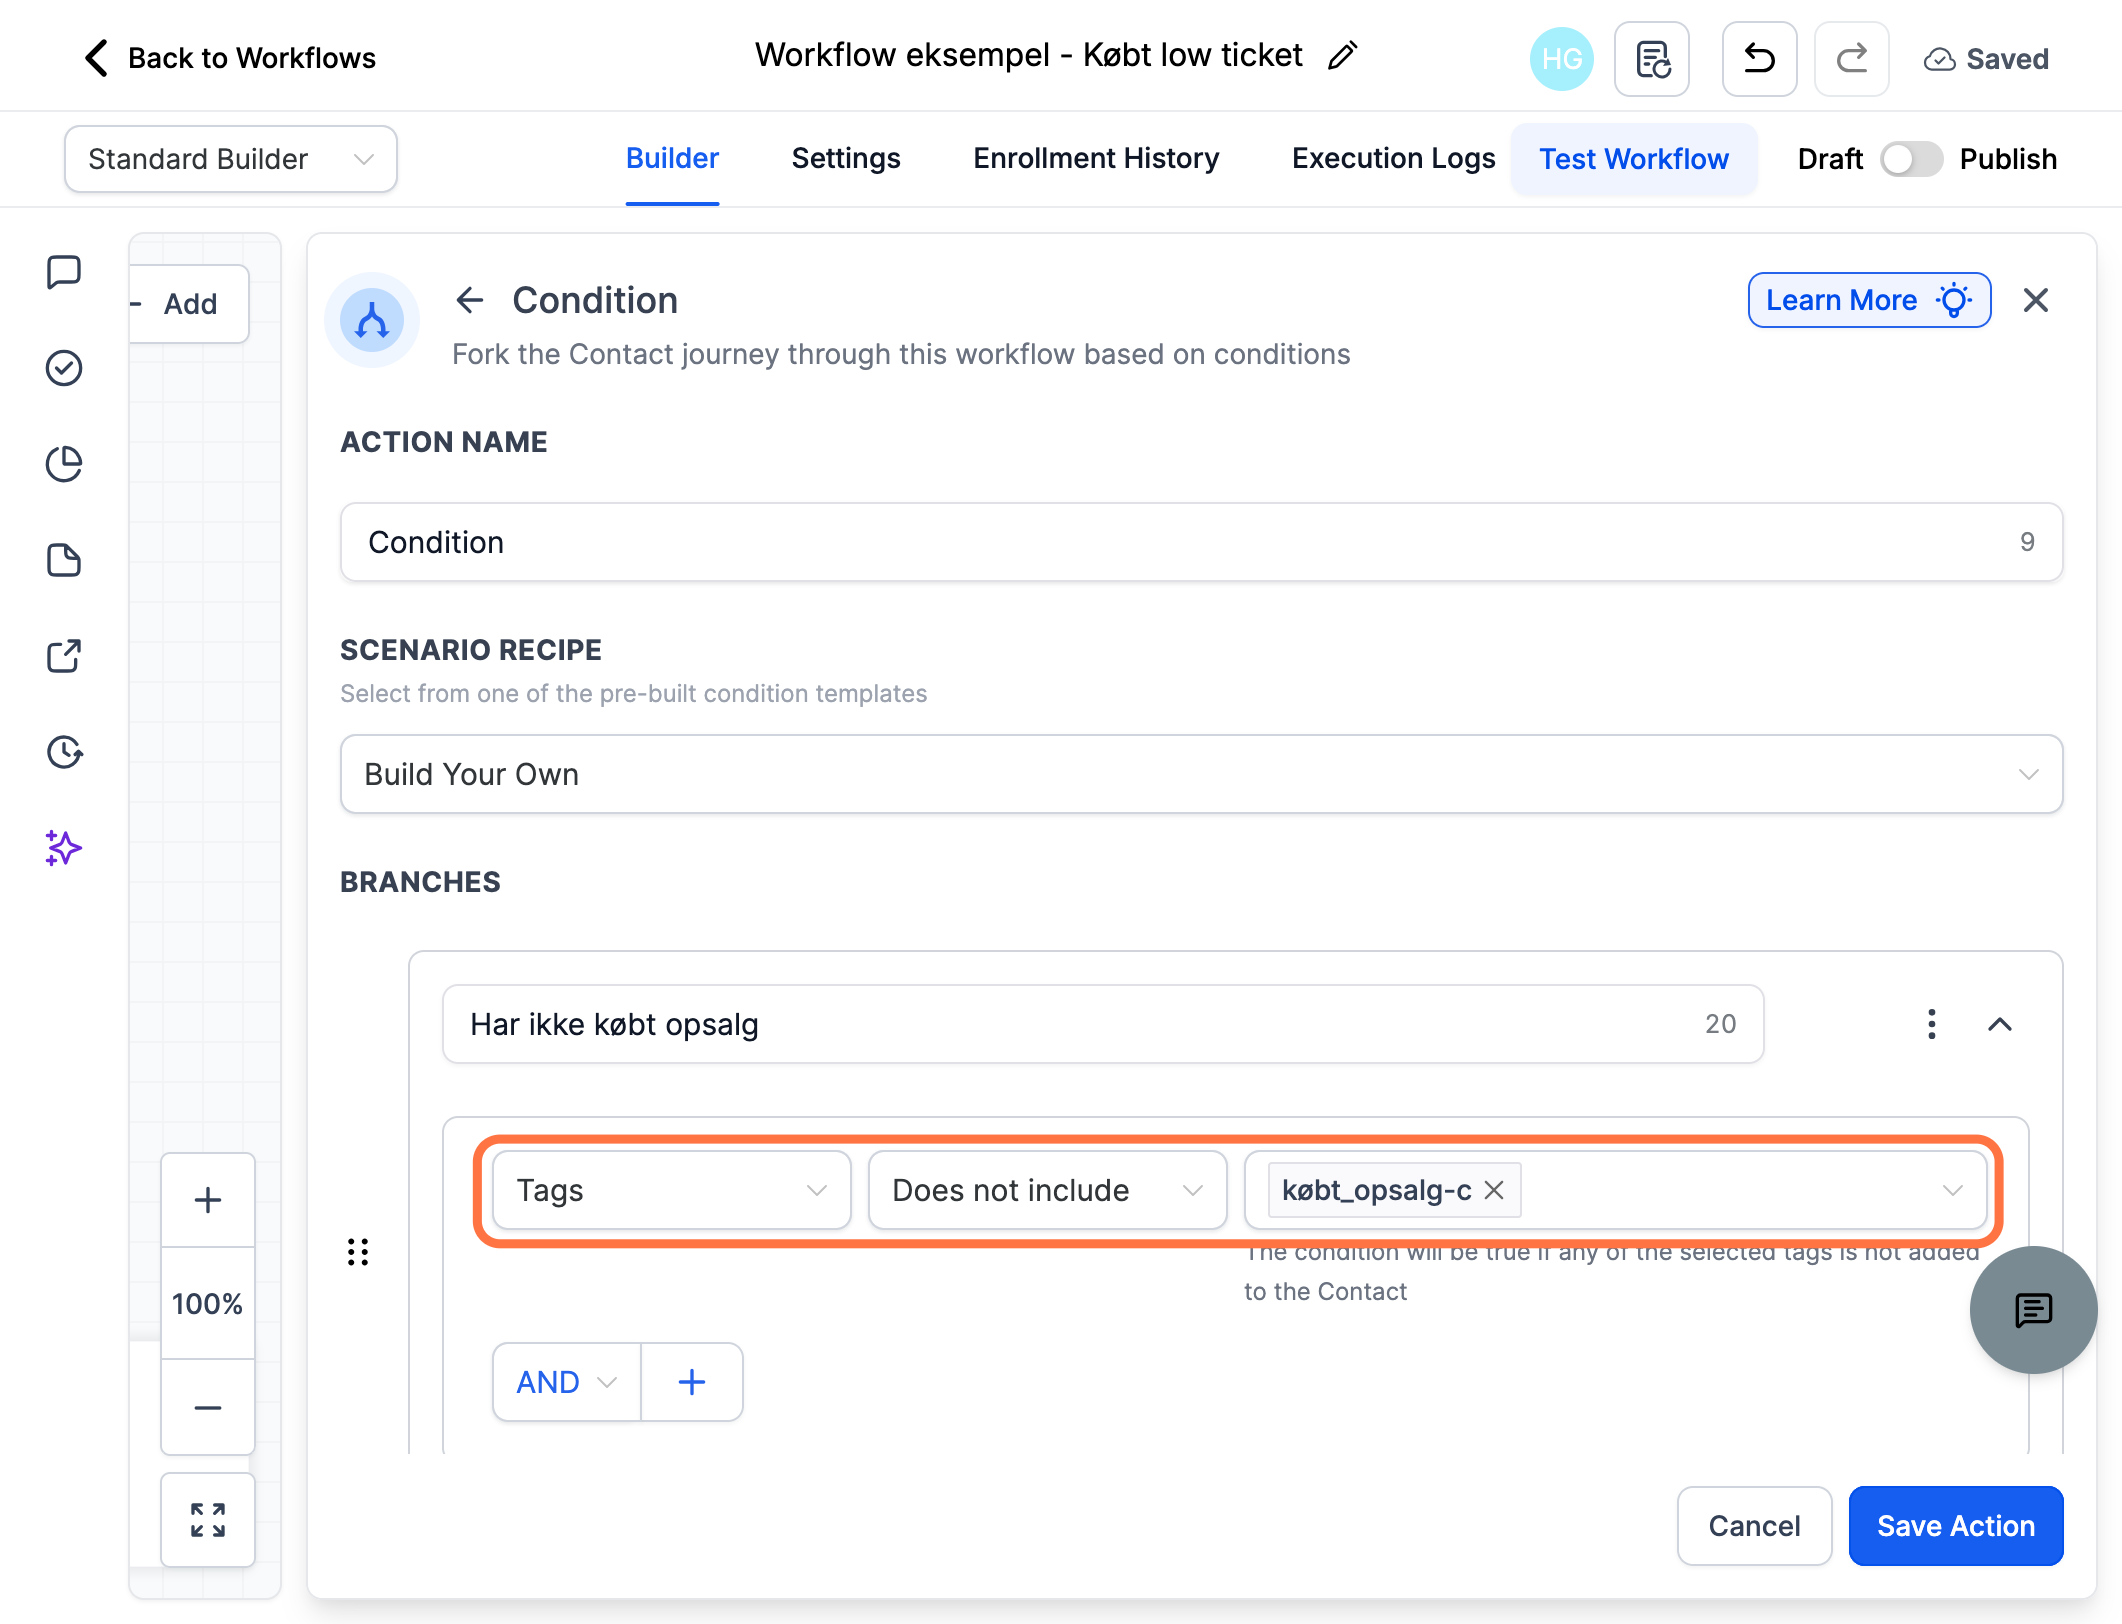Edit the workflow name with pencil icon
This screenshot has width=2122, height=1624.
point(1342,56)
